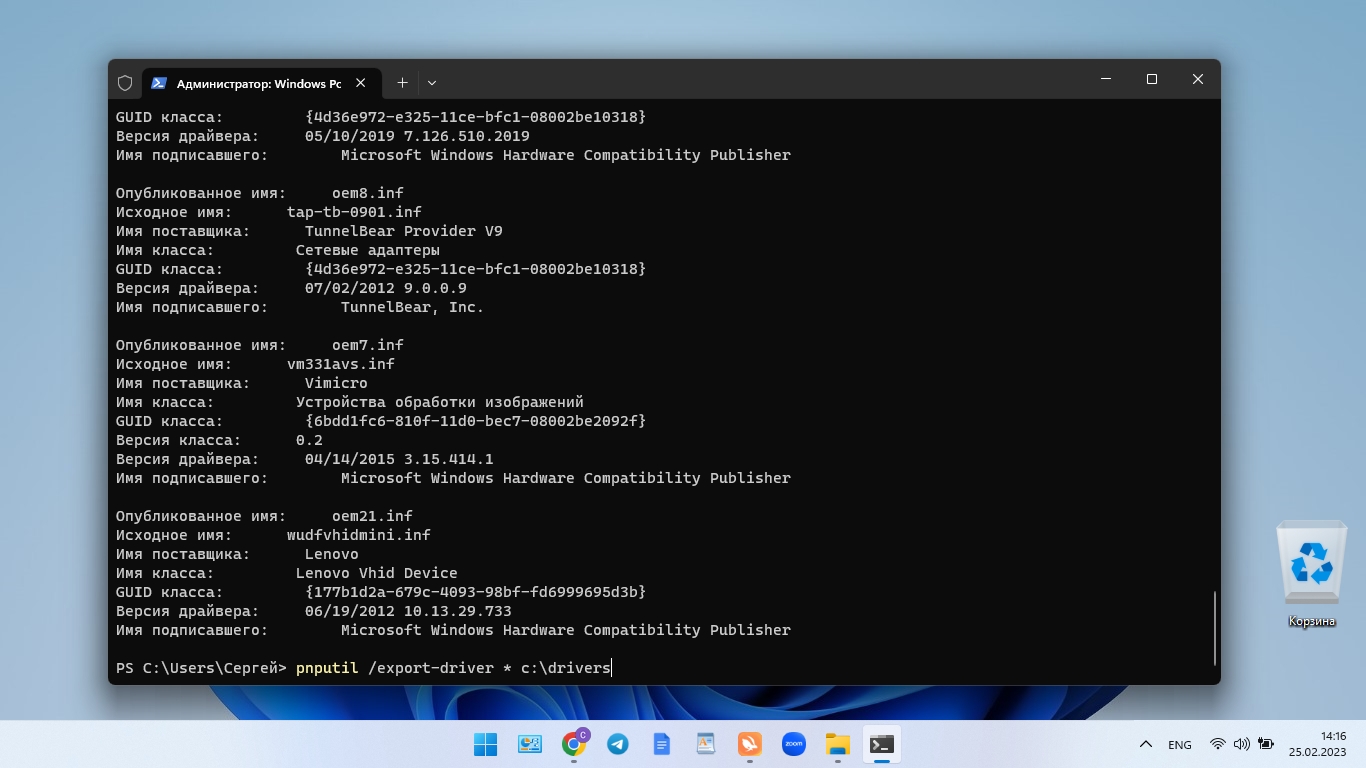The width and height of the screenshot is (1366, 768).
Task: Click the text 04/14/2015 3.15.414.1
Action: click(x=399, y=459)
